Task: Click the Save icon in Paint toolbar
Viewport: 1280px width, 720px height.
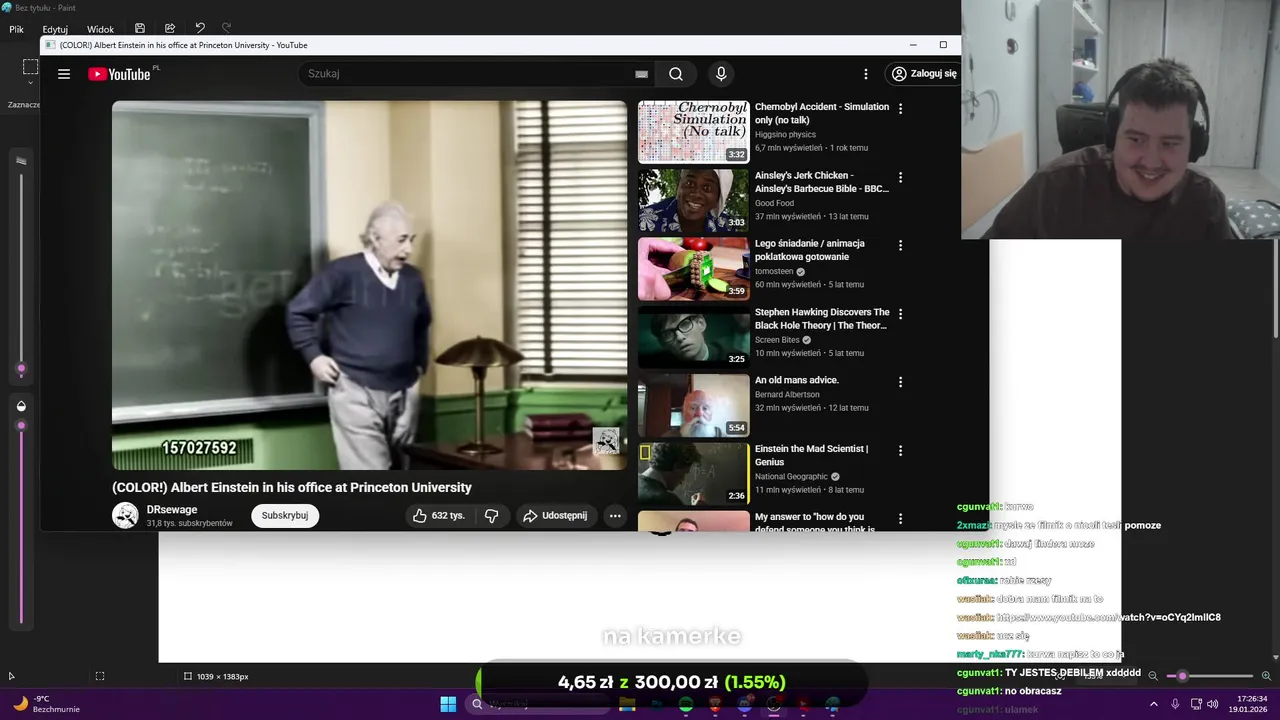Action: [140, 29]
